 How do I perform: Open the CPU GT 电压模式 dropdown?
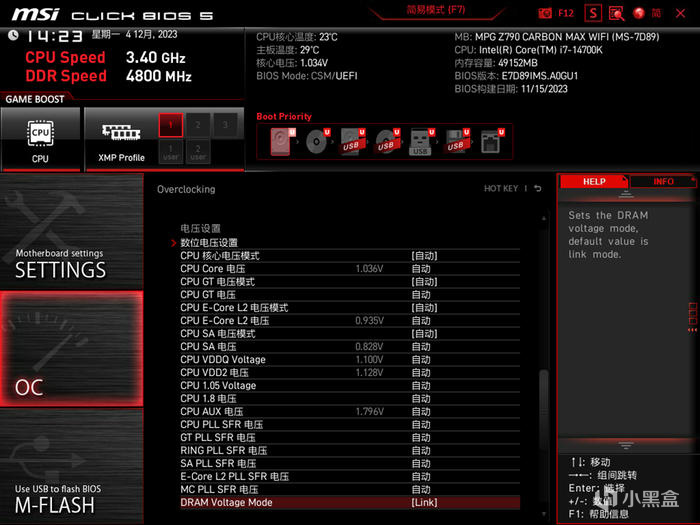coord(424,282)
